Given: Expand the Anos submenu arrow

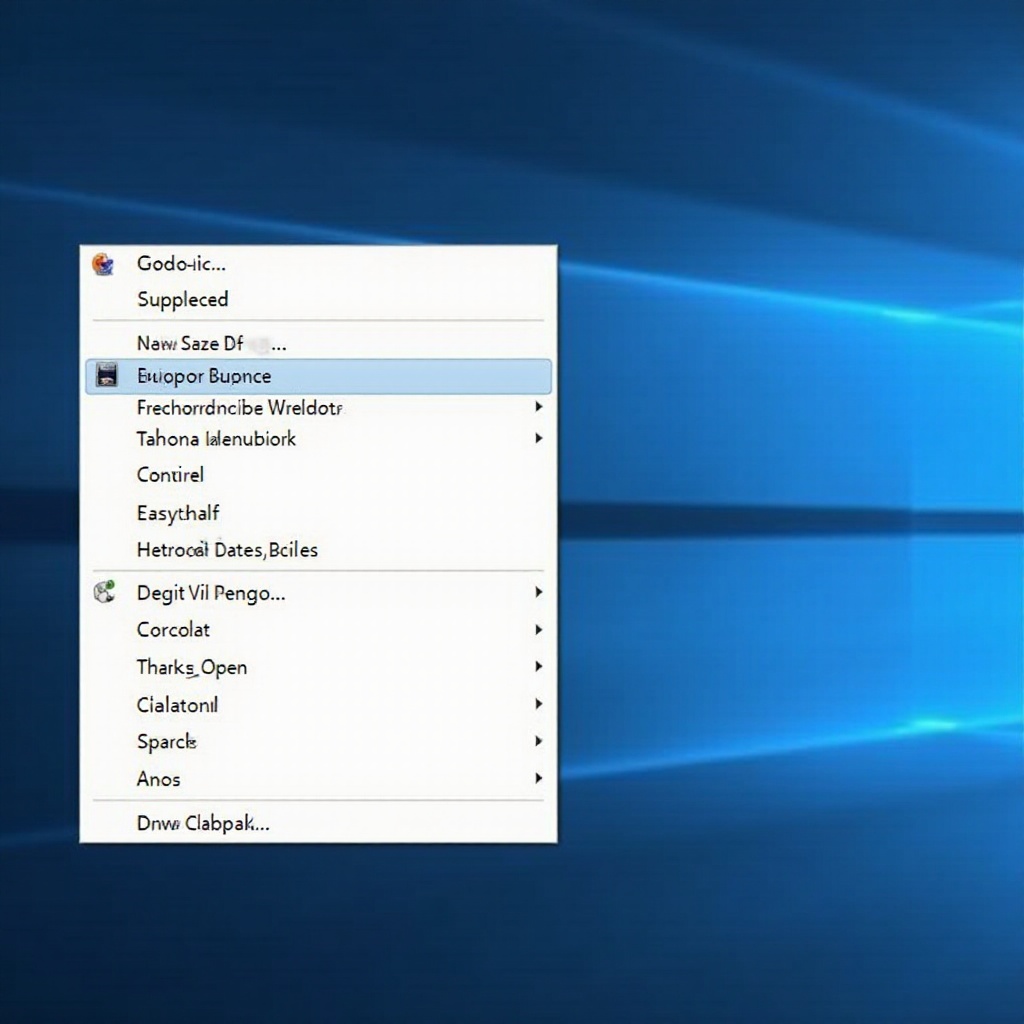Looking at the screenshot, I should (538, 778).
